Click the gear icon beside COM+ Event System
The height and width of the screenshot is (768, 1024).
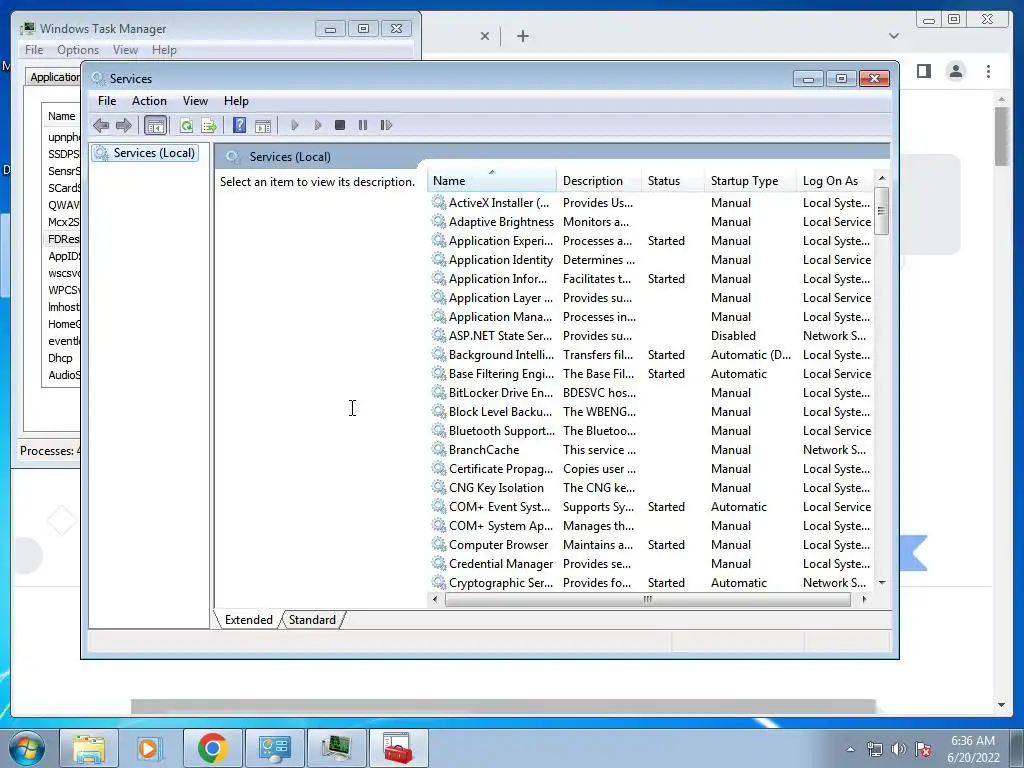[x=439, y=507]
